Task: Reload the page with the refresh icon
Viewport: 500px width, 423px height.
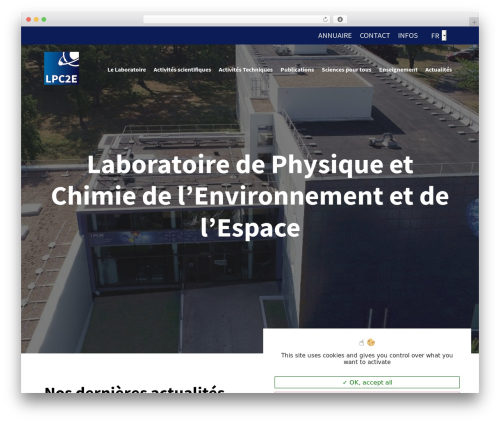Action: point(325,20)
